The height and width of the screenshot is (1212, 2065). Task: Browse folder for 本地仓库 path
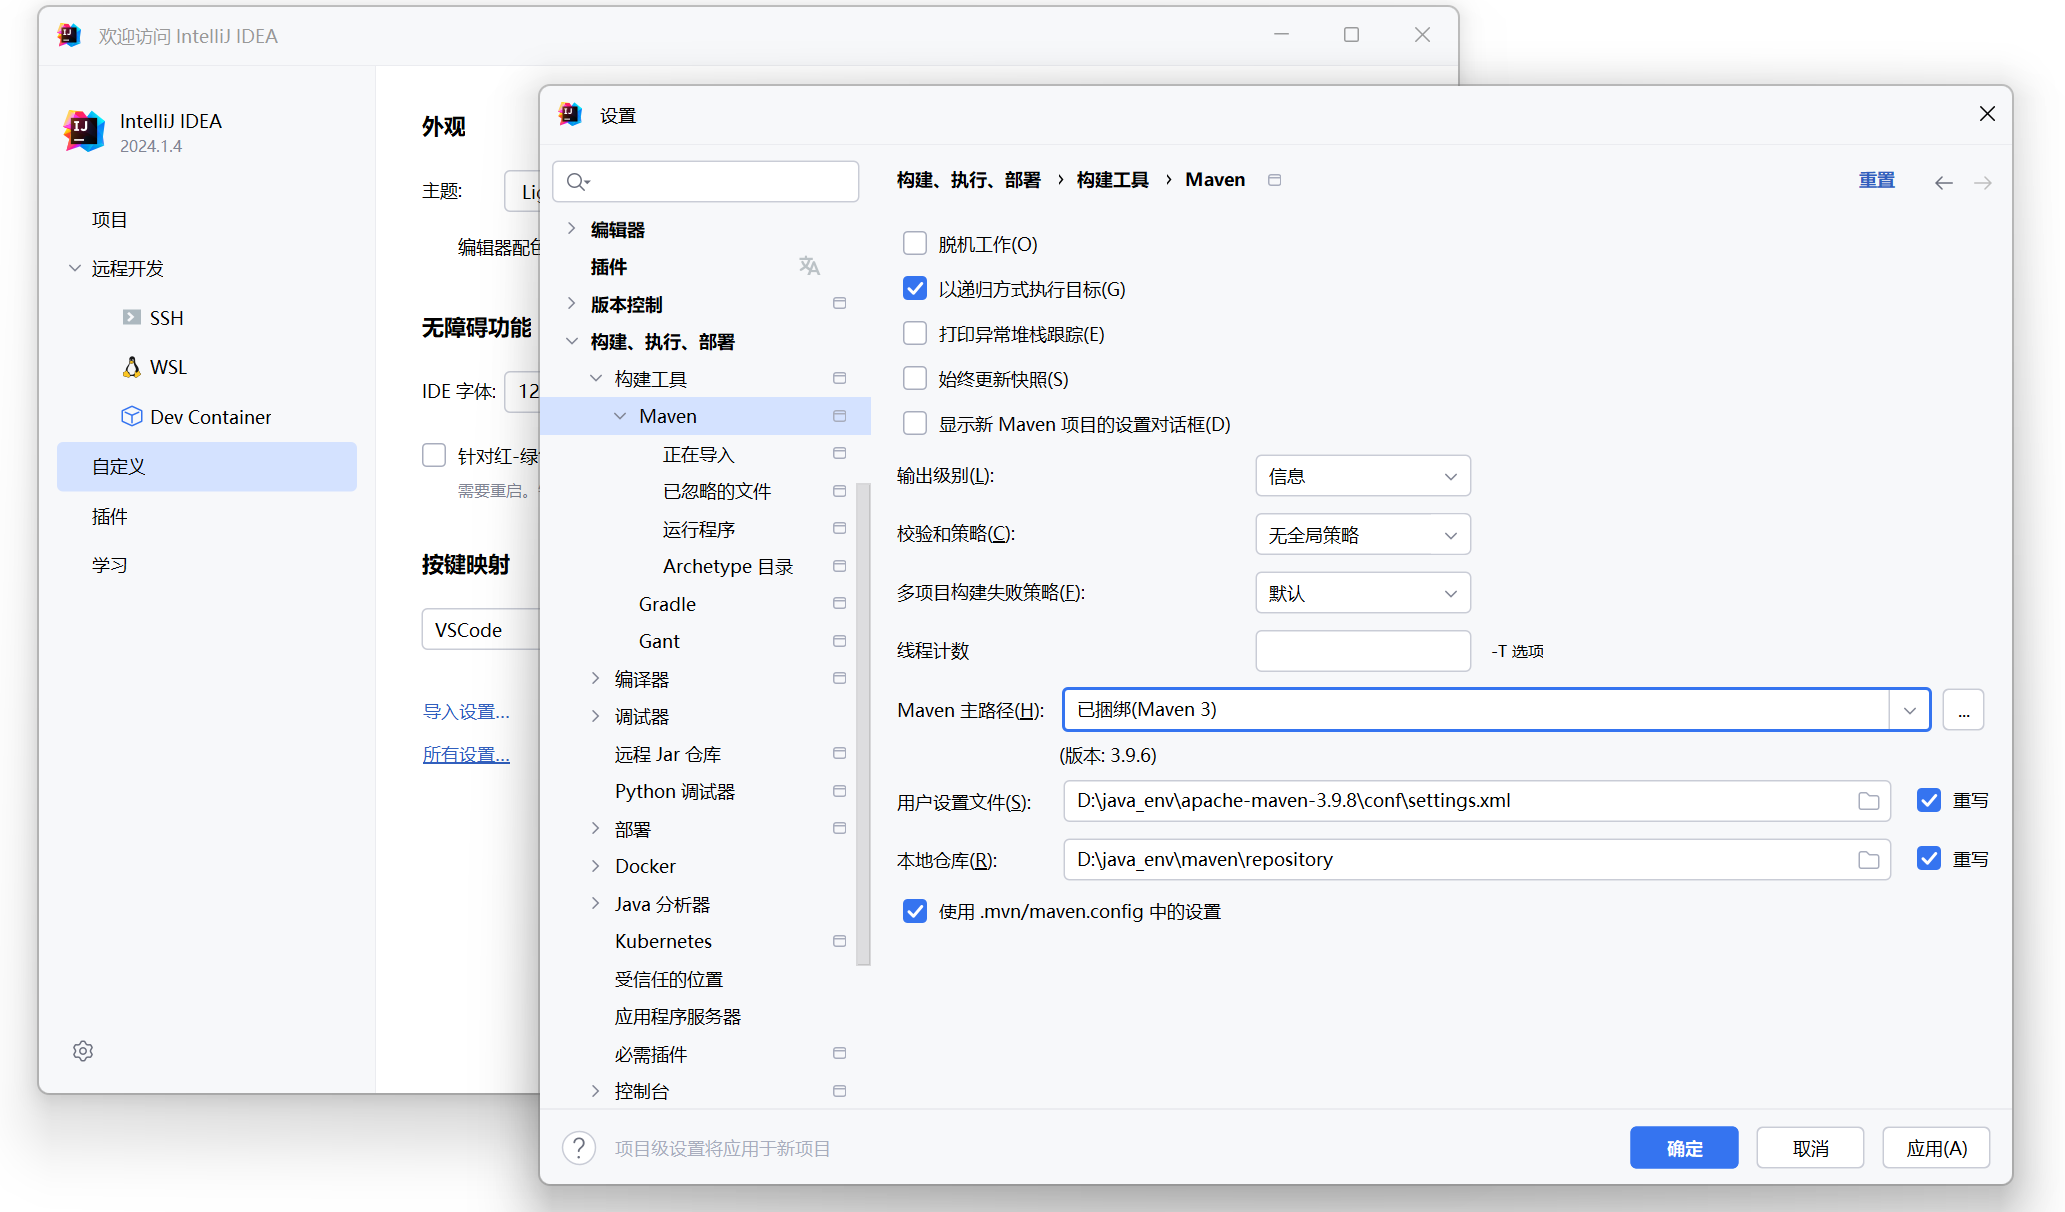pyautogui.click(x=1868, y=860)
